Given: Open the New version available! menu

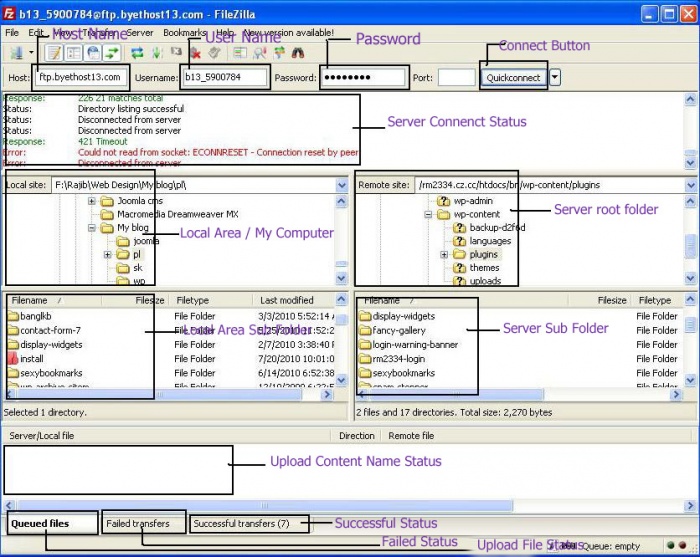Looking at the screenshot, I should click(288, 33).
